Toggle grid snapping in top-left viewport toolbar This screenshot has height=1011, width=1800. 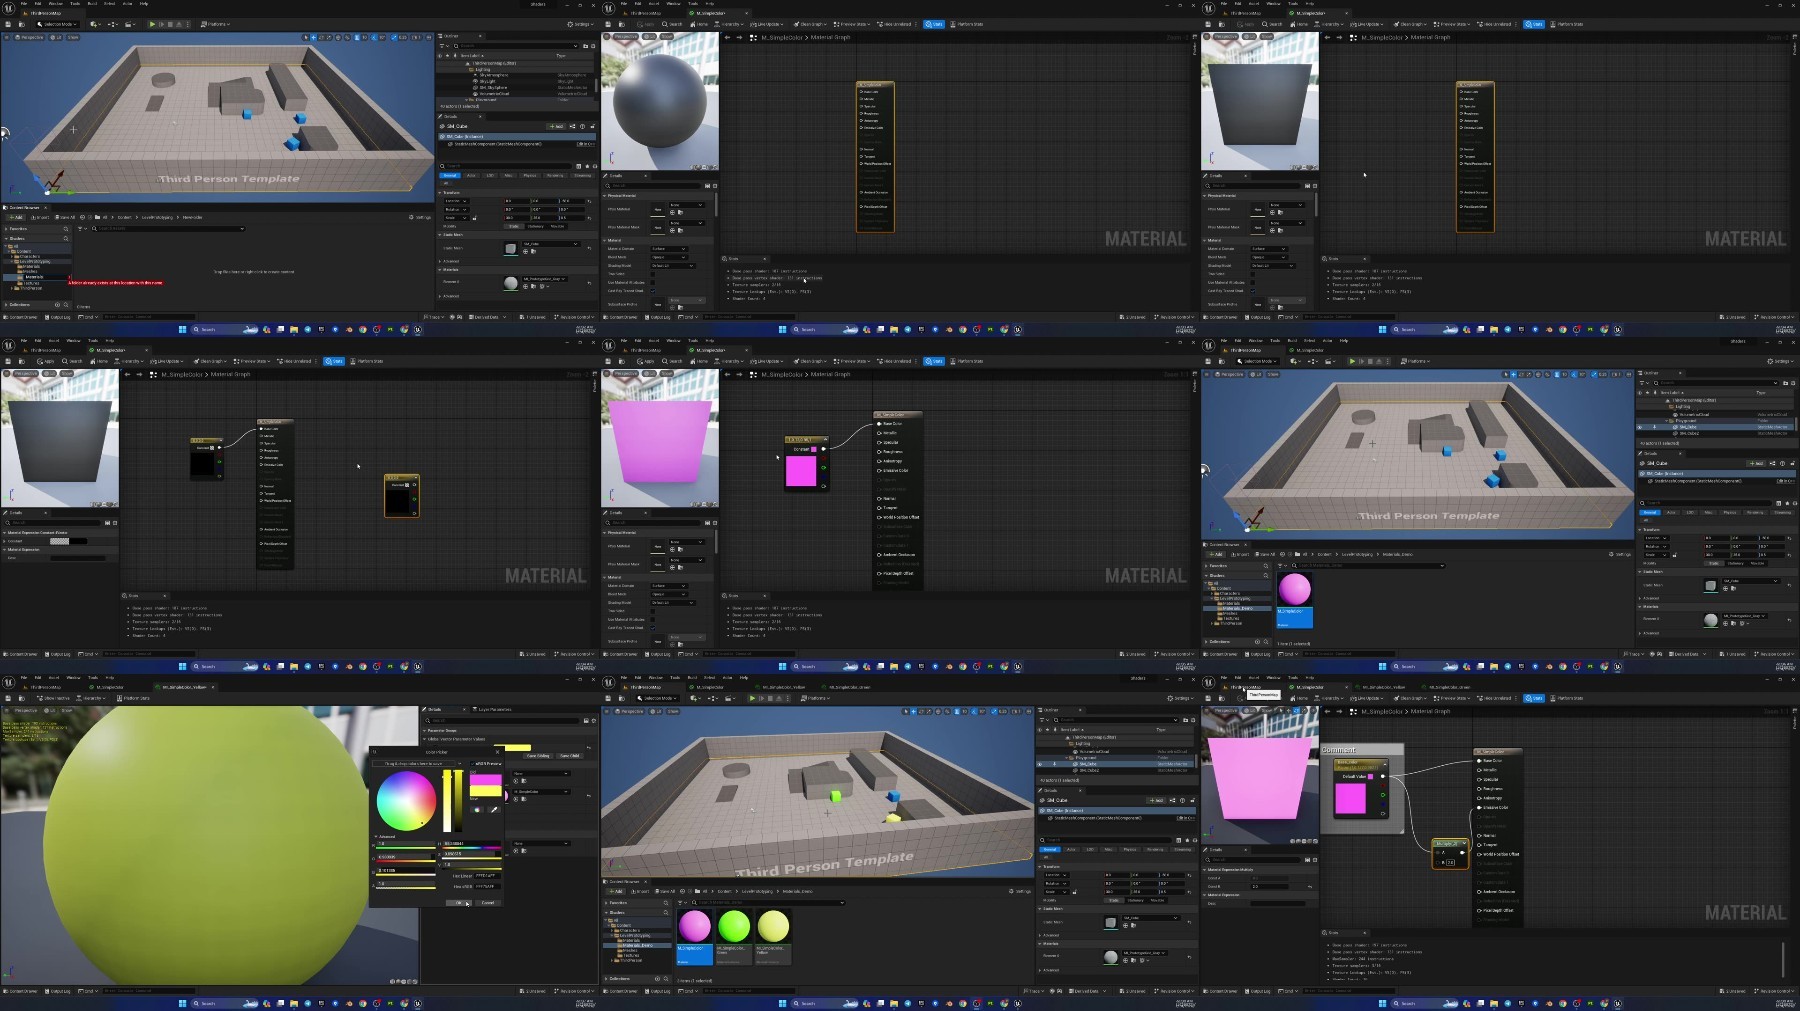(x=357, y=37)
